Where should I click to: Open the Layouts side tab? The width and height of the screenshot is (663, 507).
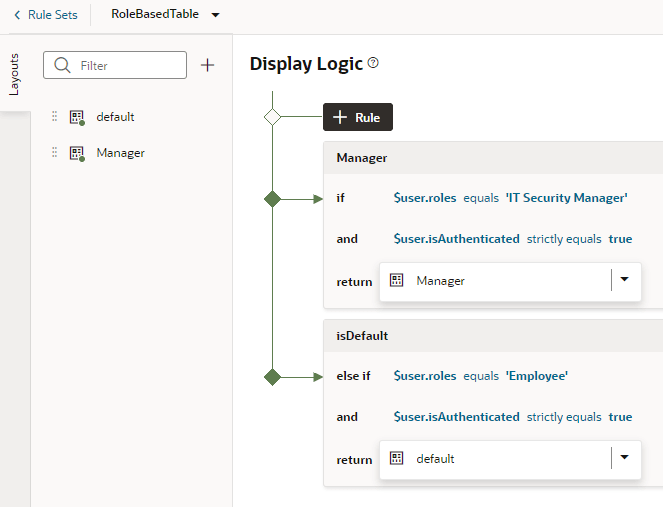14,75
